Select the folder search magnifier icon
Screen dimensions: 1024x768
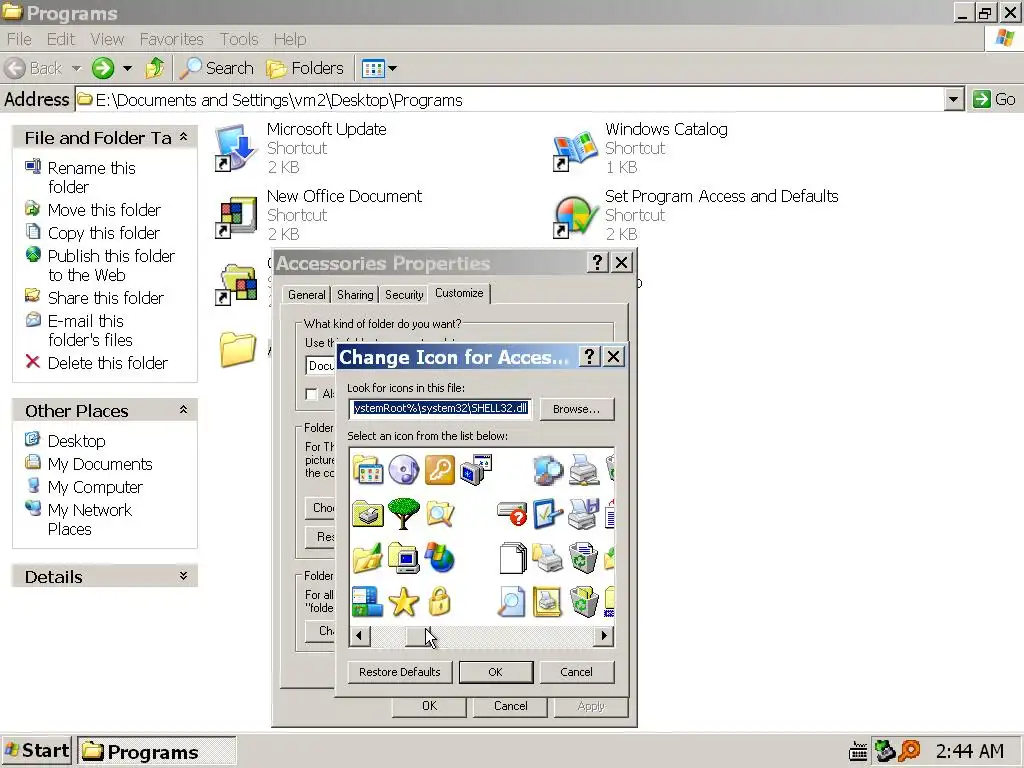[440, 514]
